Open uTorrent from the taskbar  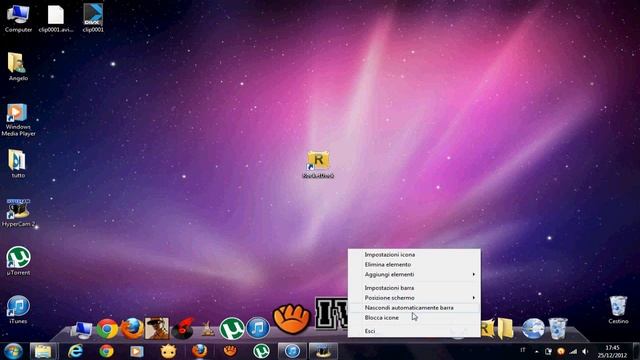261,351
